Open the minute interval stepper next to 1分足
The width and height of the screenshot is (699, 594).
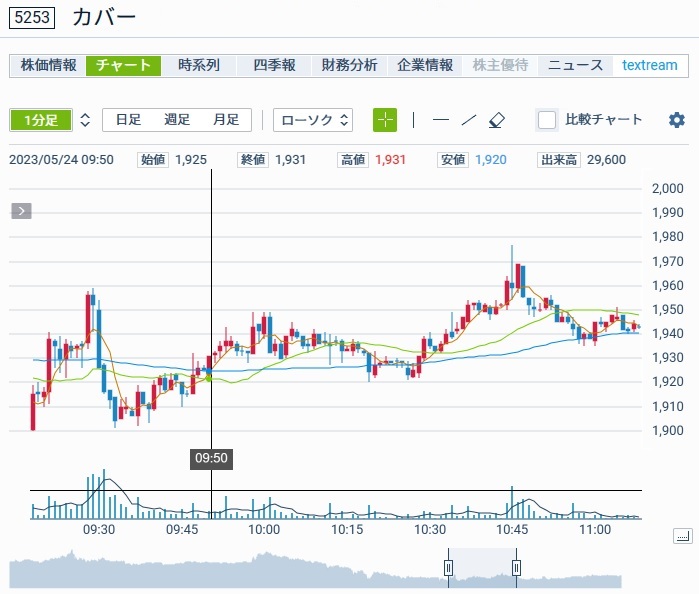tap(85, 120)
